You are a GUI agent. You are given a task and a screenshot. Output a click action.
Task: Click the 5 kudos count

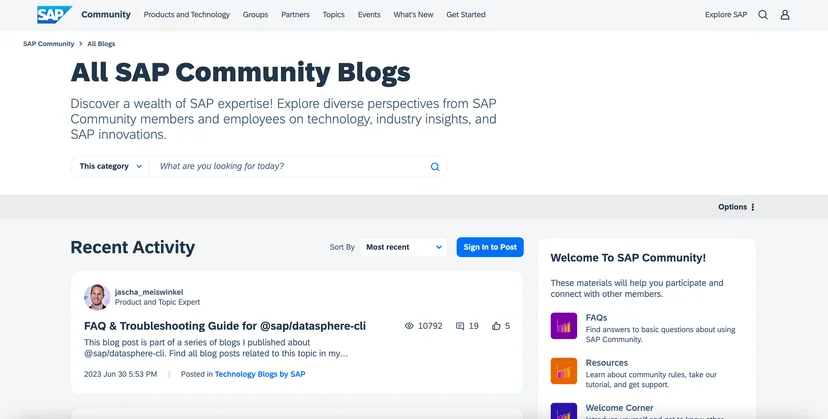(507, 326)
